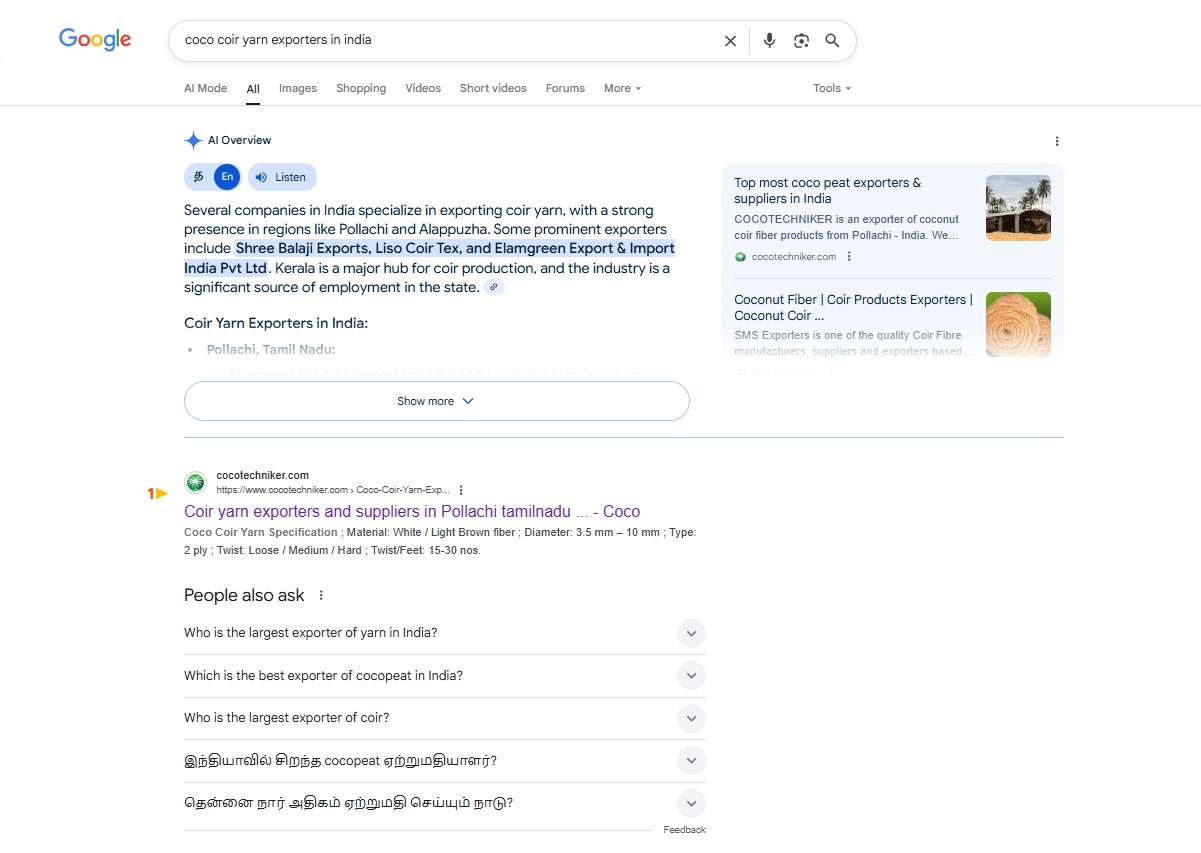
Task: Switch to the Images tab
Action: click(298, 88)
